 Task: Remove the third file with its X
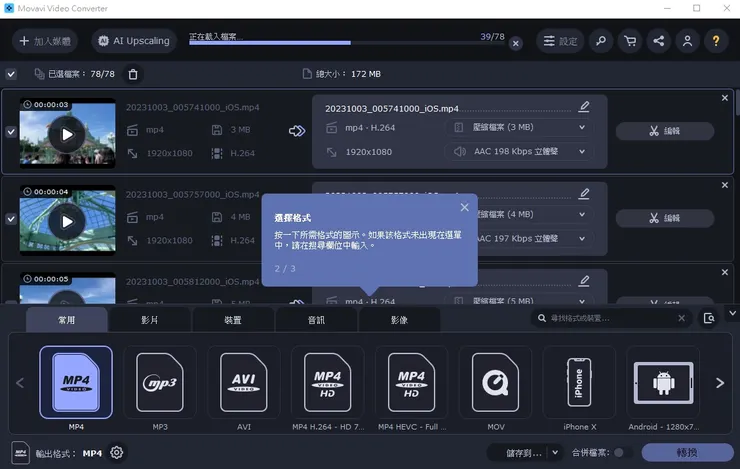(x=725, y=272)
